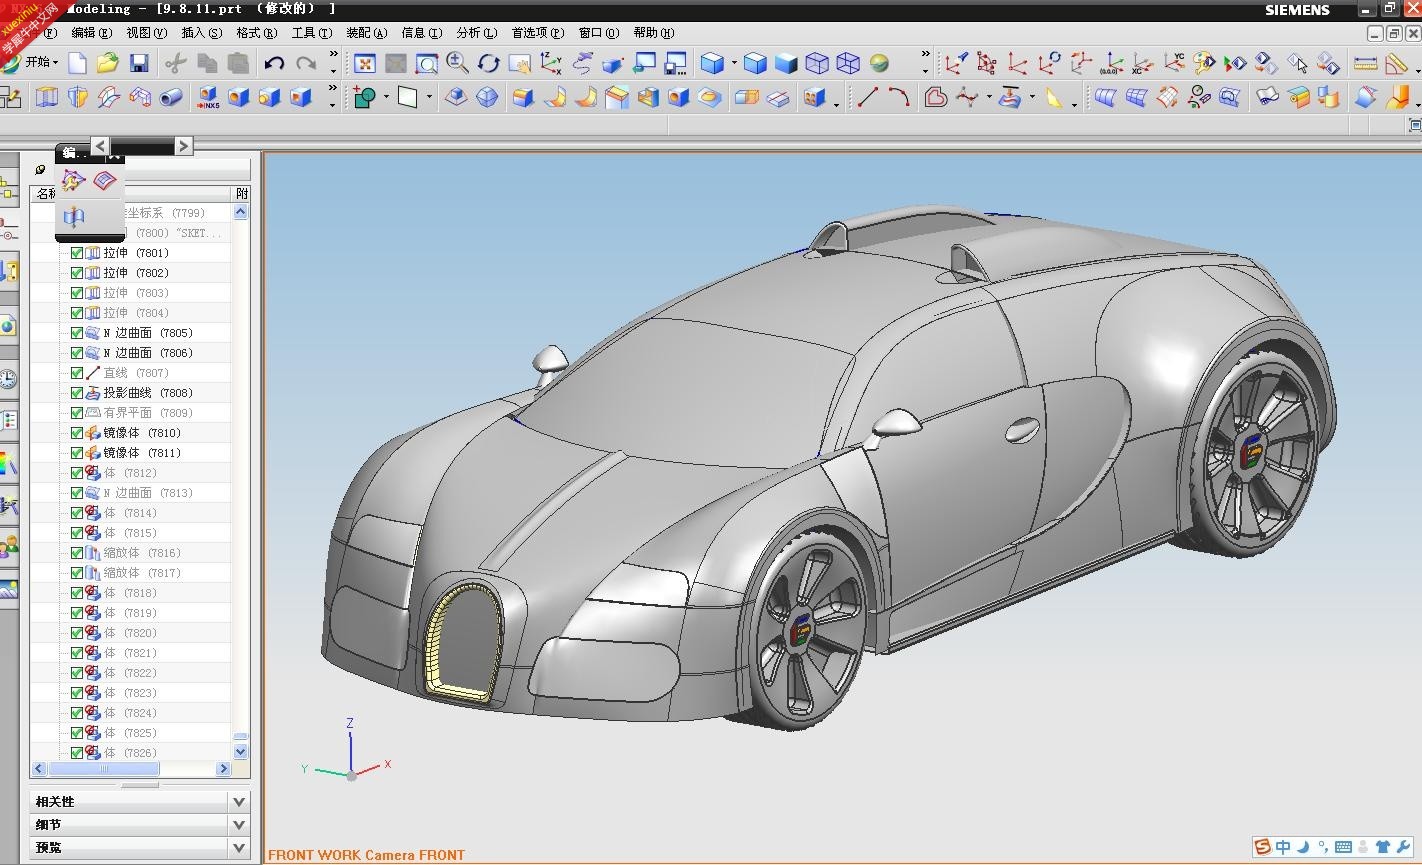Click the navigator horizontal scrollbar thumb
The width and height of the screenshot is (1422, 865).
click(104, 769)
